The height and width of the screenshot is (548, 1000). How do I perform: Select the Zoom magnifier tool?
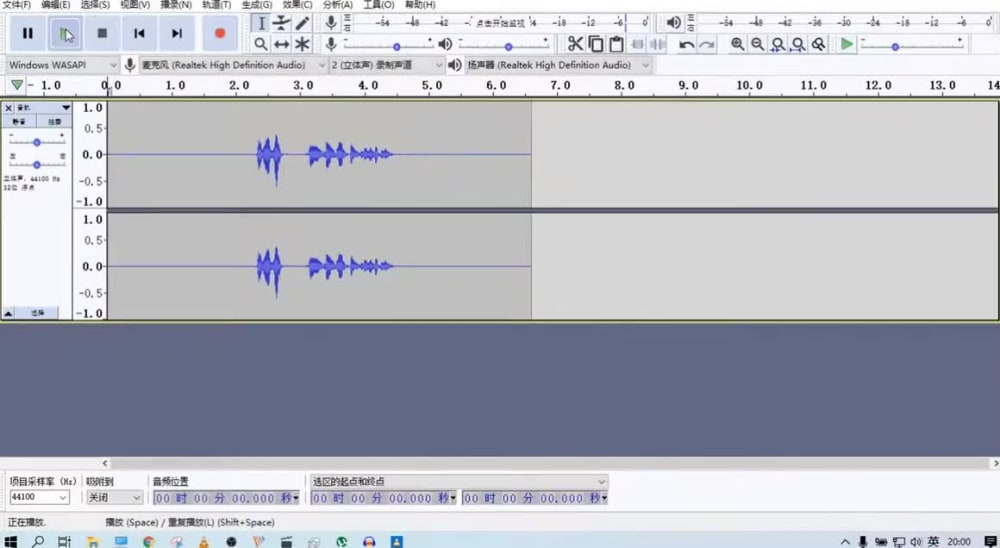260,44
